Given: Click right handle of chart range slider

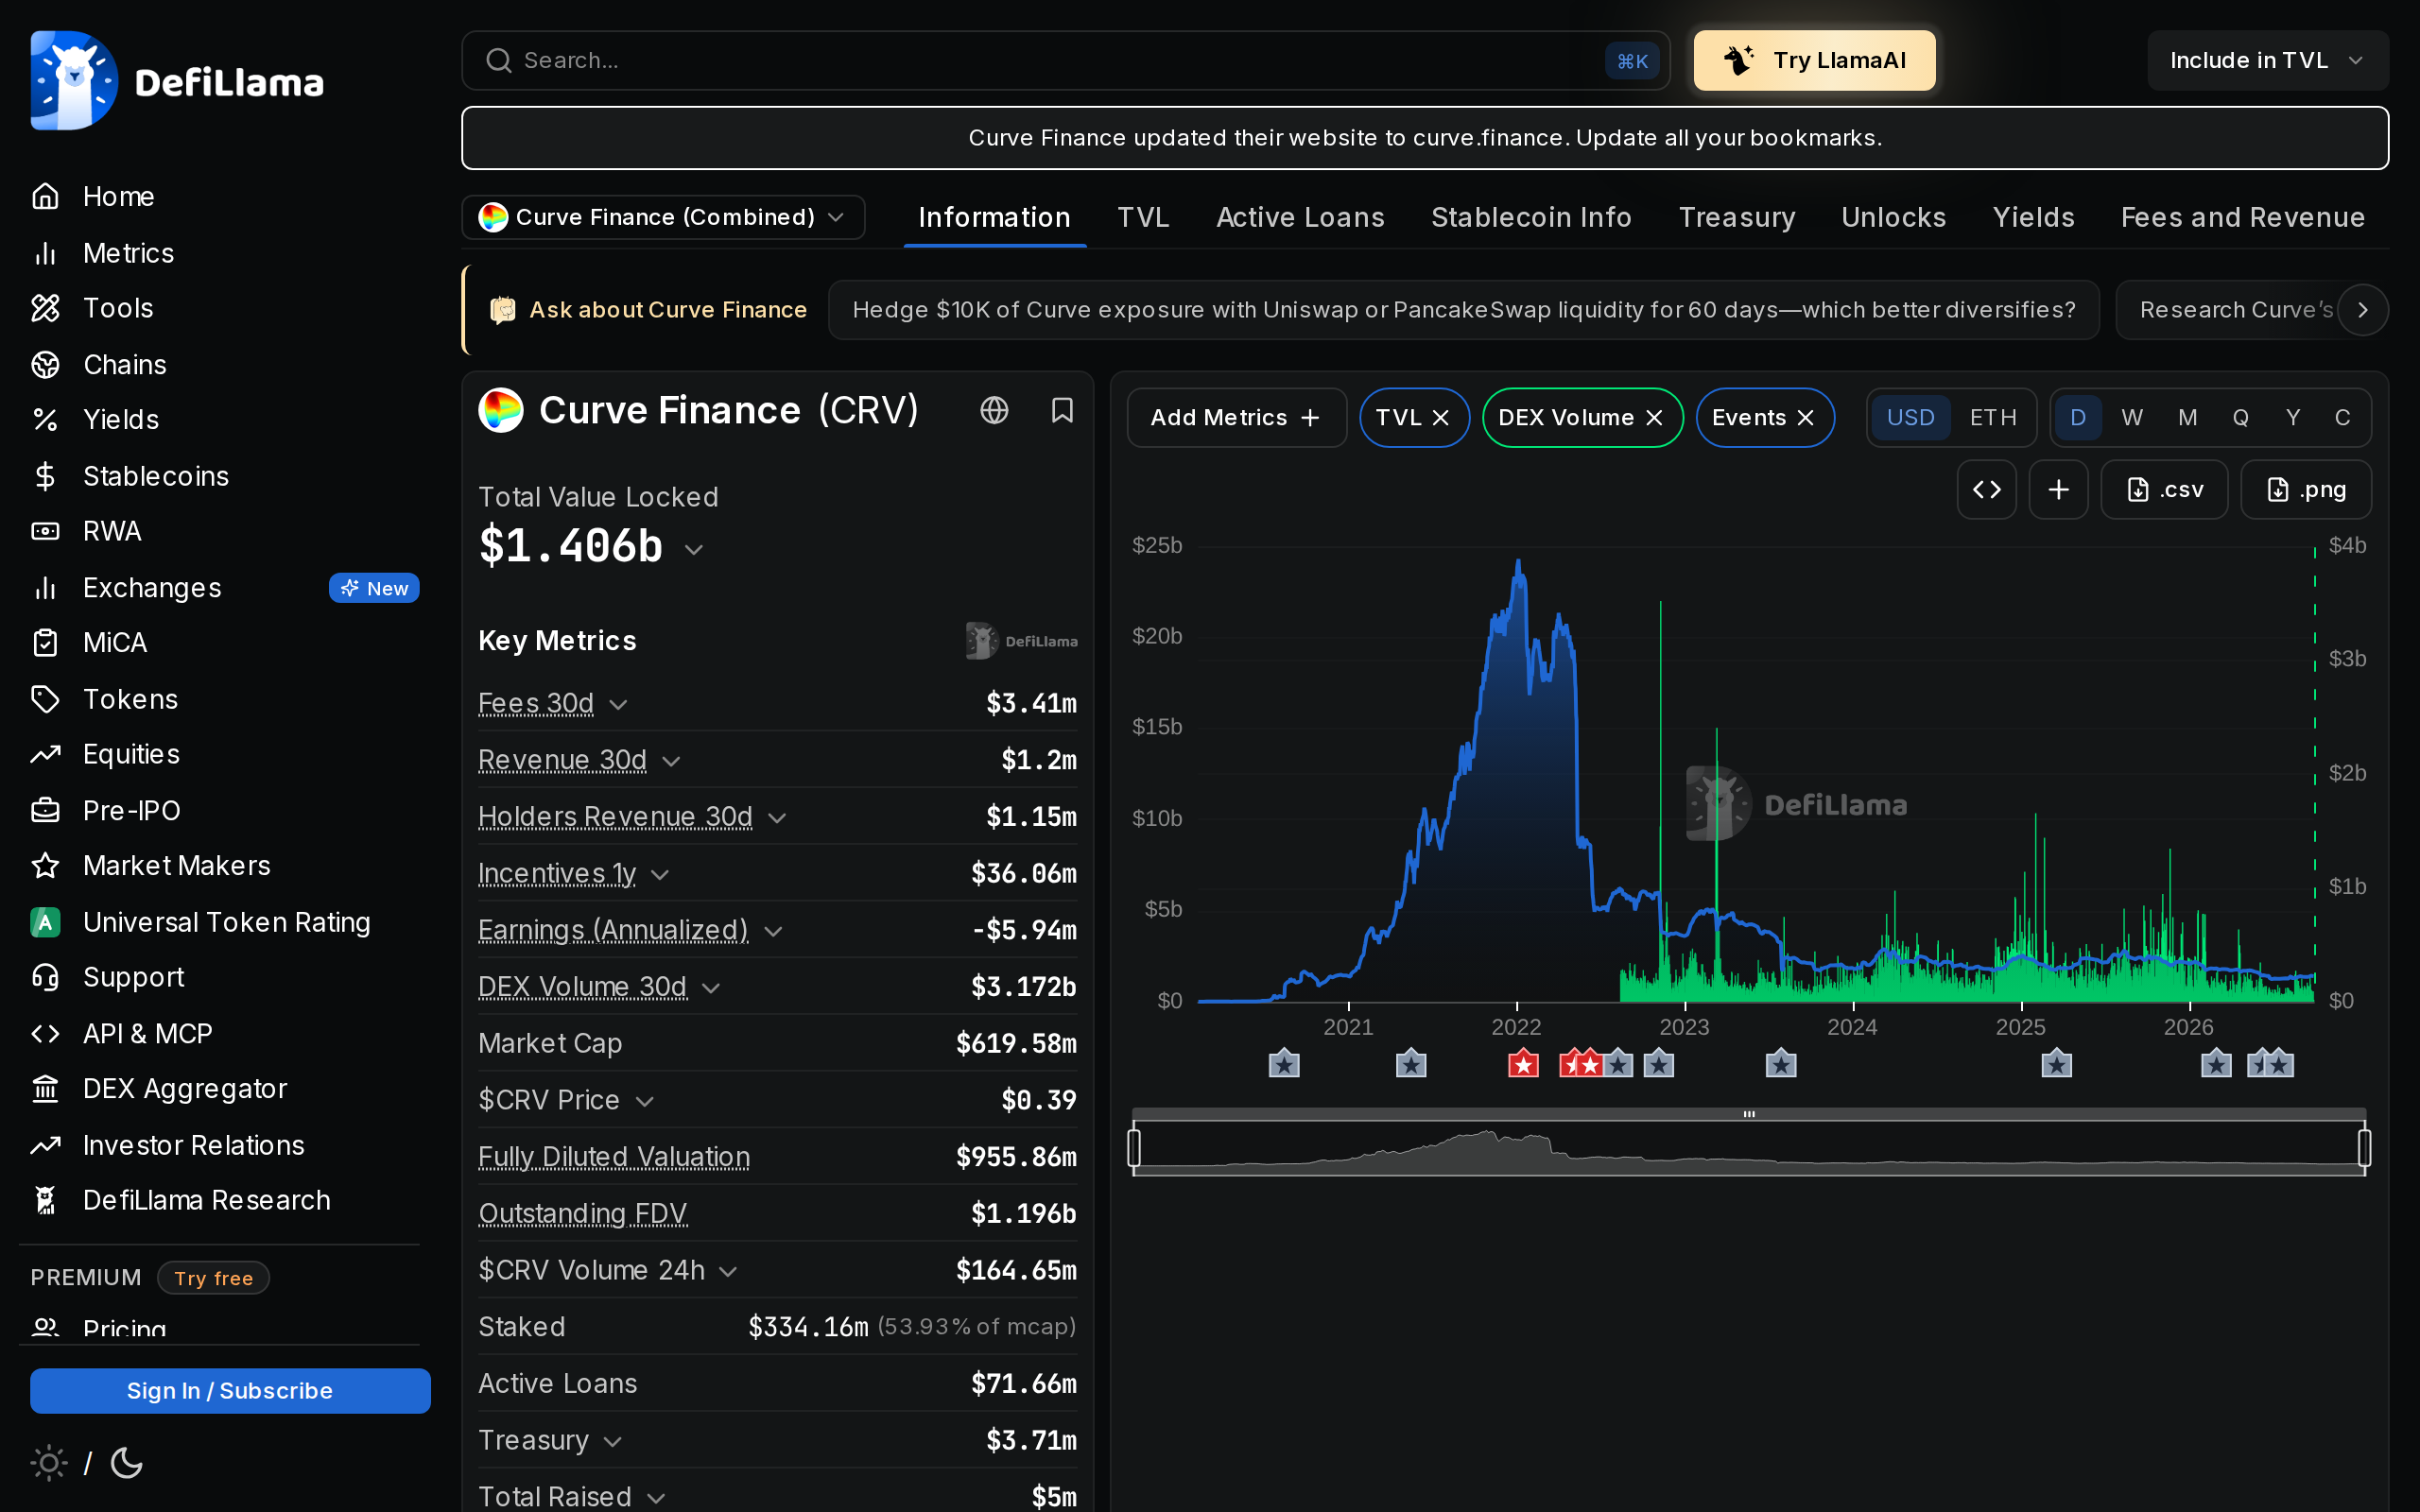Looking at the screenshot, I should pos(2364,1148).
